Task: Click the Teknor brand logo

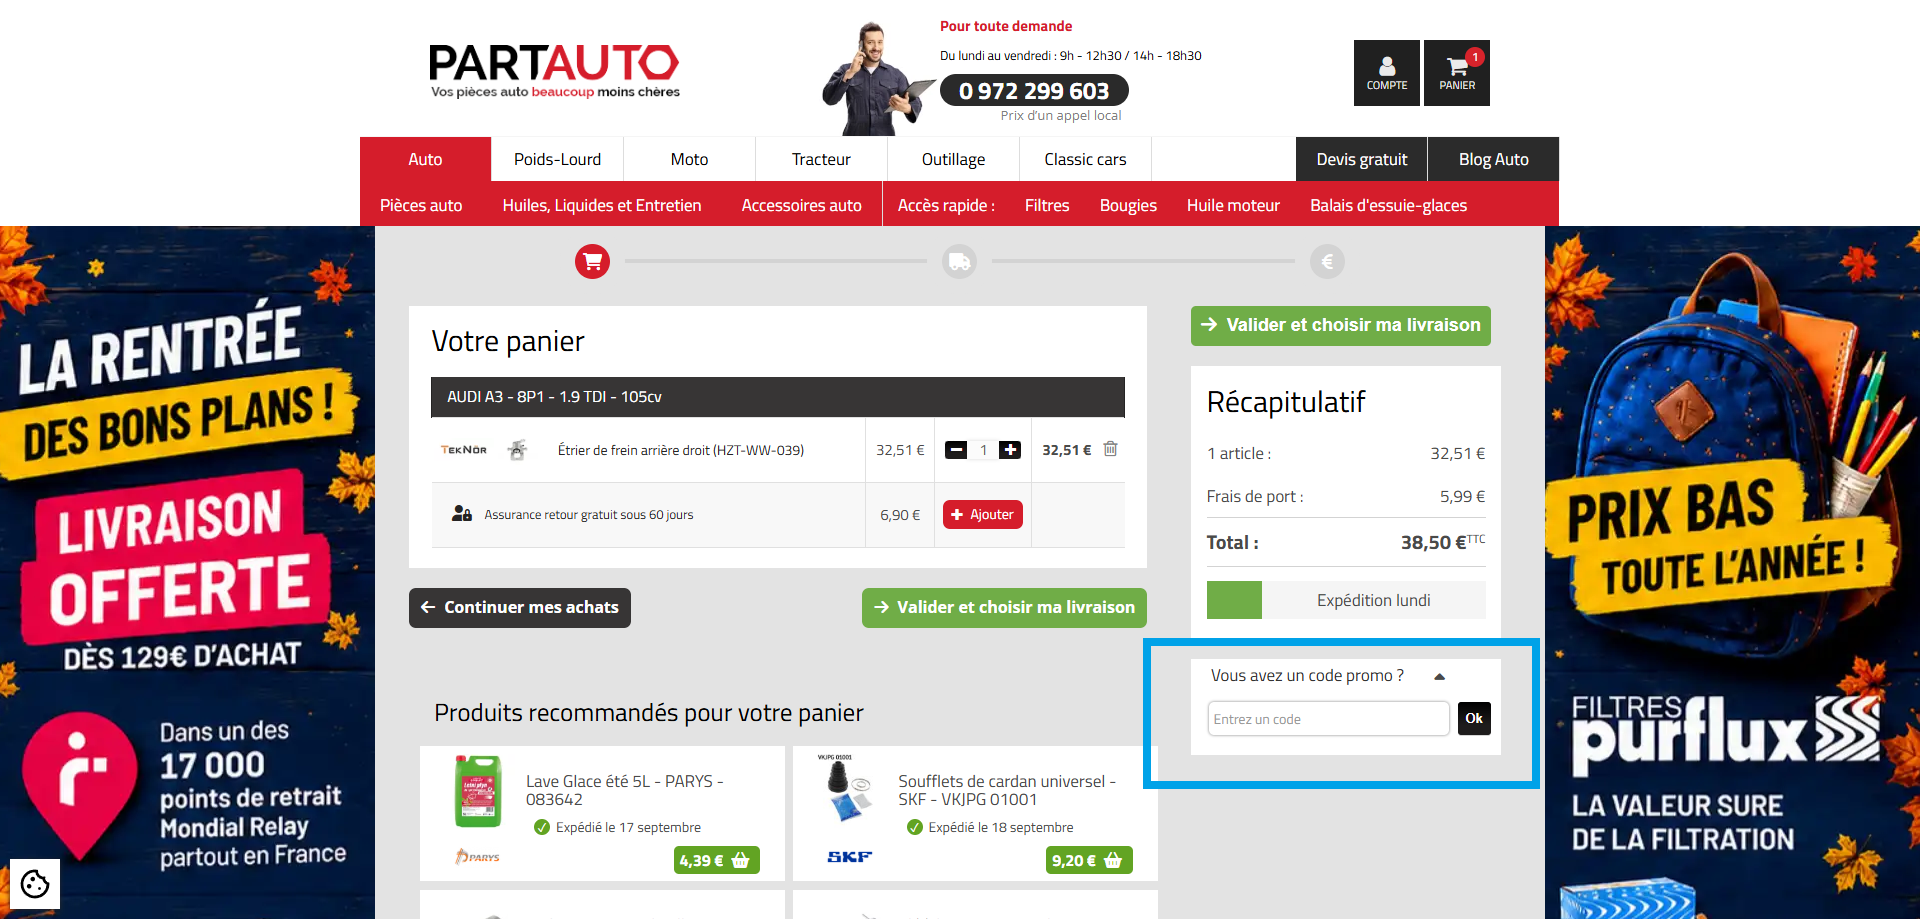Action: point(464,450)
